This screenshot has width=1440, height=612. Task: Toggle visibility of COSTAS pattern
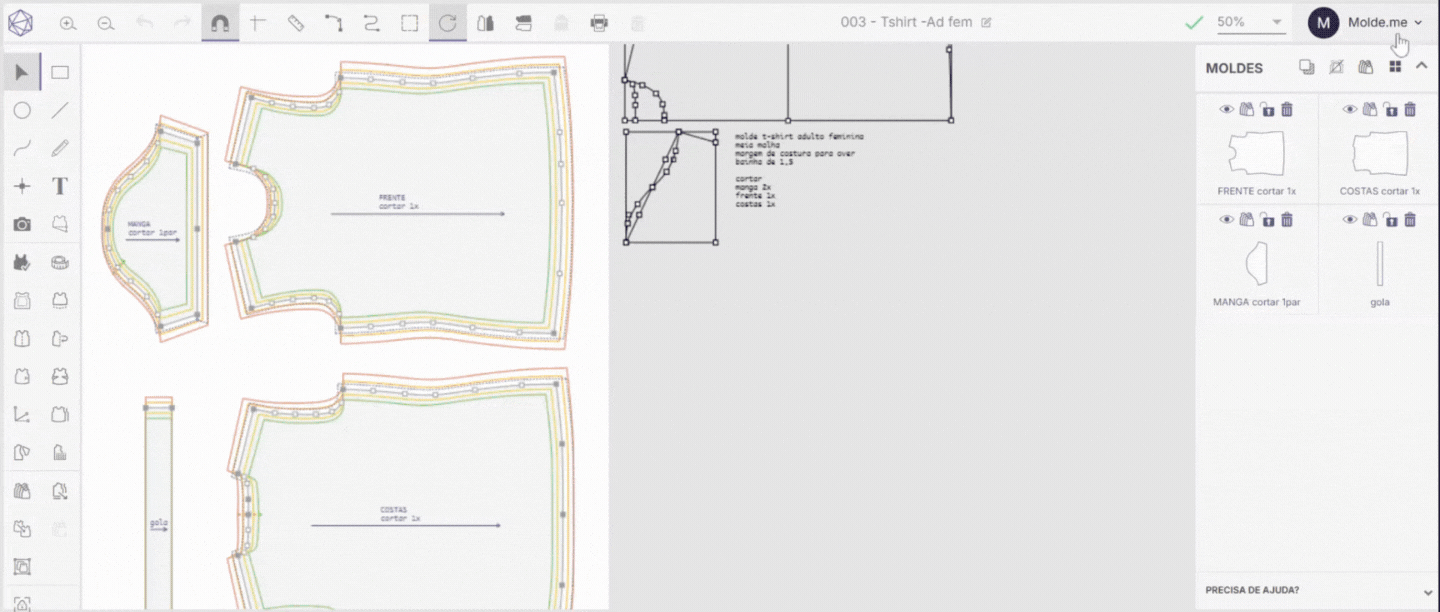1349,110
